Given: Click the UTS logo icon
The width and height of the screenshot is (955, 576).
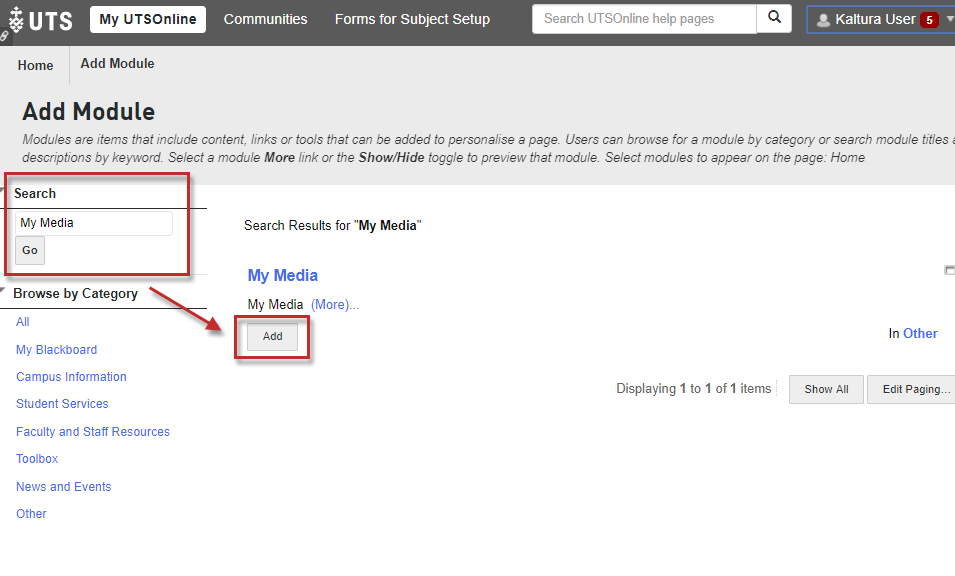Looking at the screenshot, I should tap(16, 19).
